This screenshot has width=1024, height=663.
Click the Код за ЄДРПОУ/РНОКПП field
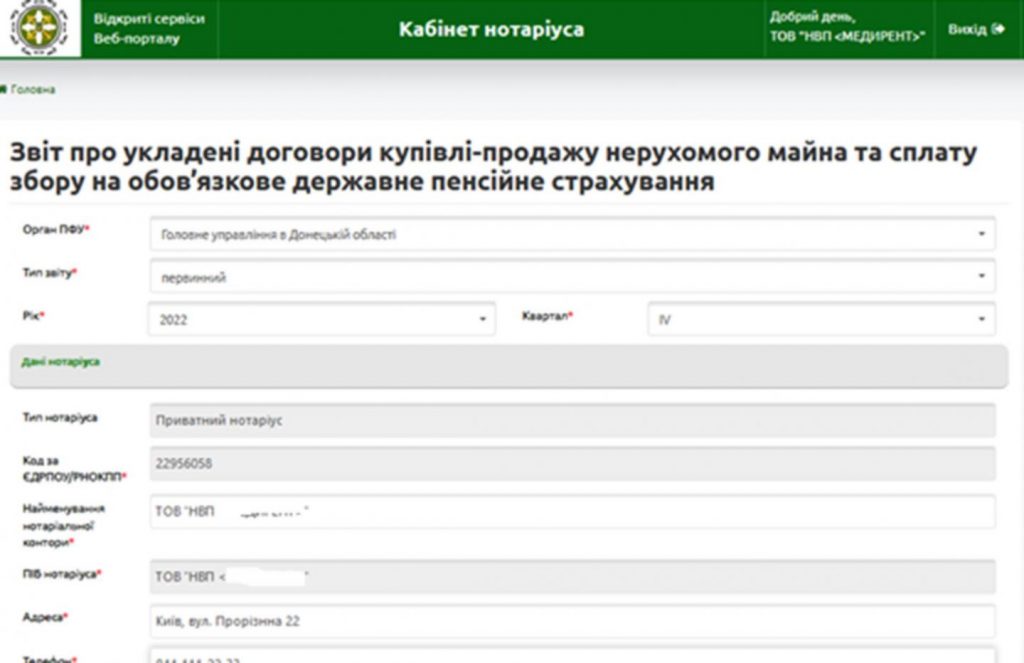click(x=570, y=466)
